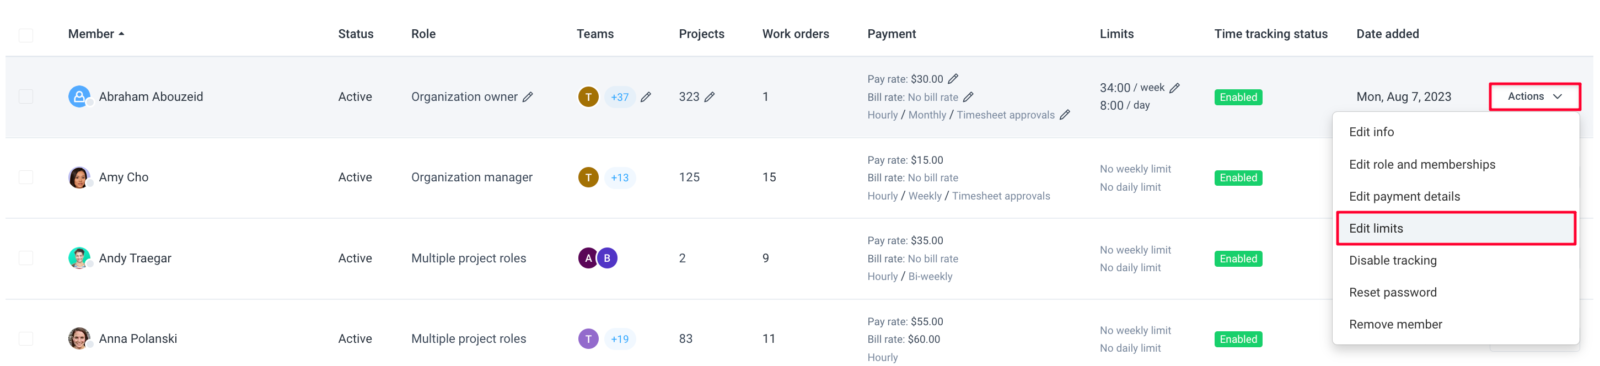This screenshot has width=1600, height=366.
Task: Show Amy Cho's +13 more teams
Action: [x=620, y=178]
